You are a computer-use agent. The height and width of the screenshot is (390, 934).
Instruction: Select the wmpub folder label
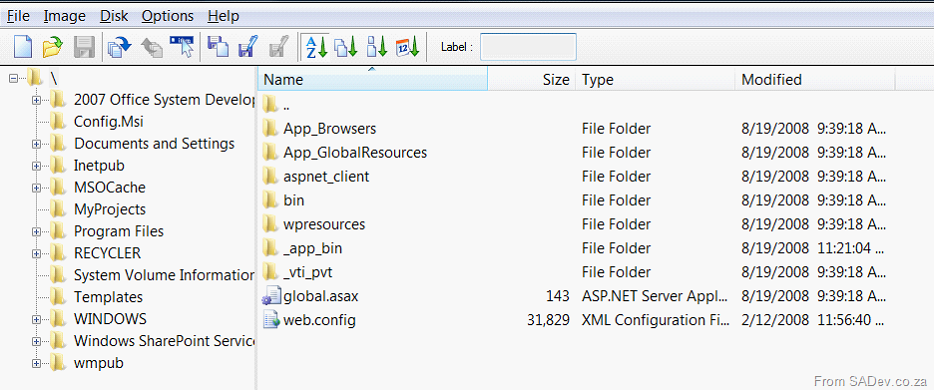(x=99, y=363)
